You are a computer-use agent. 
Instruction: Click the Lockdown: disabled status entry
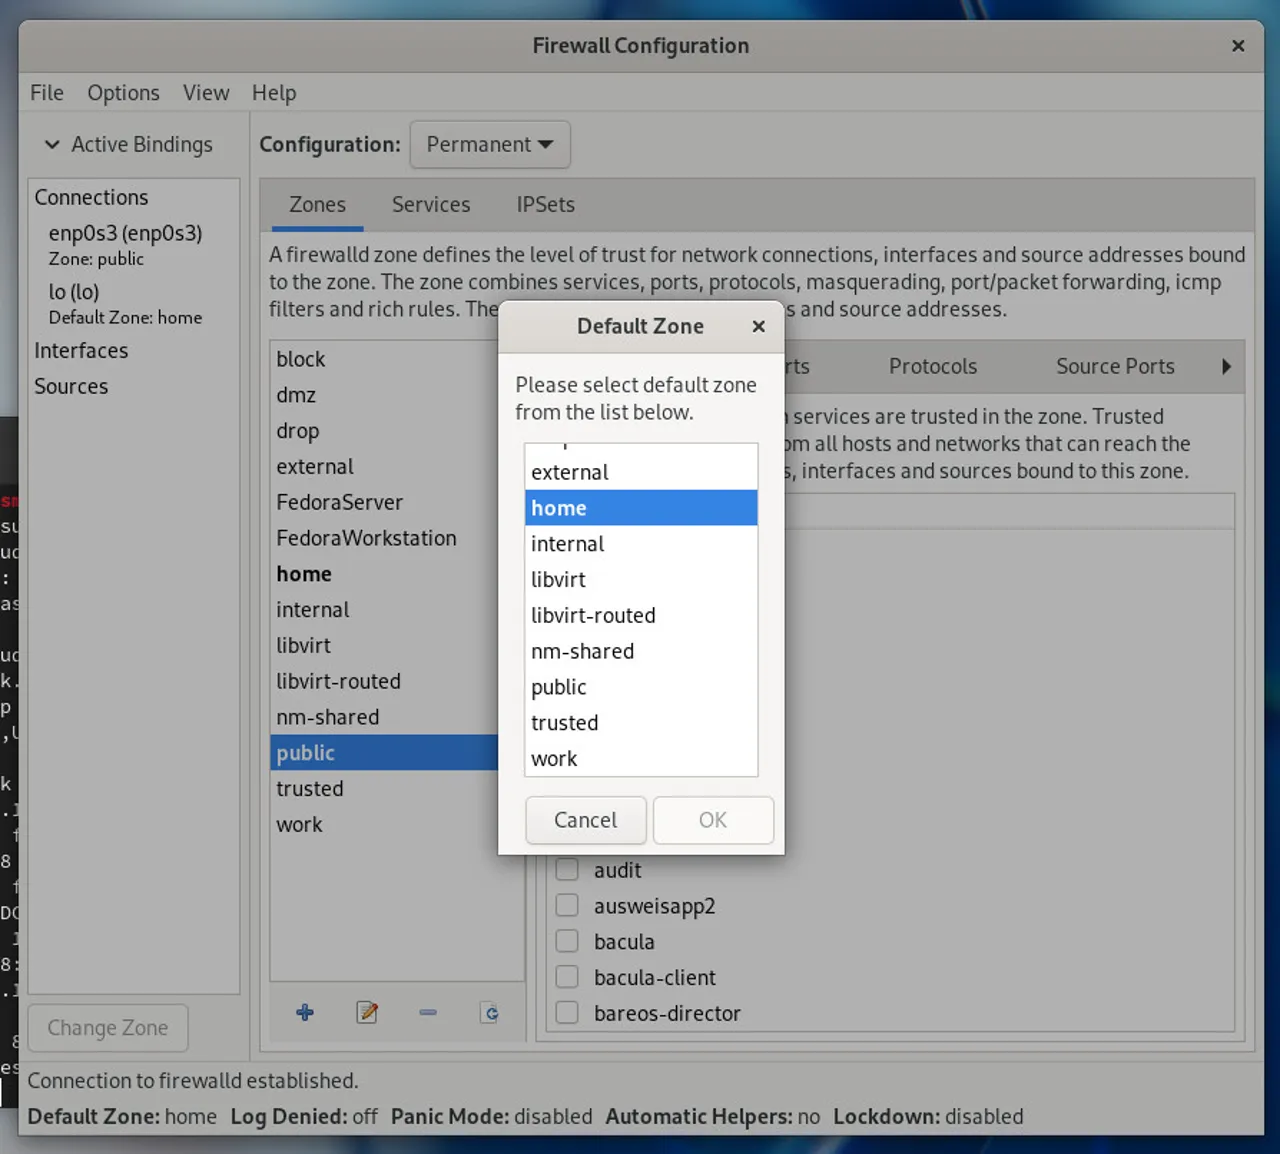[929, 1117]
